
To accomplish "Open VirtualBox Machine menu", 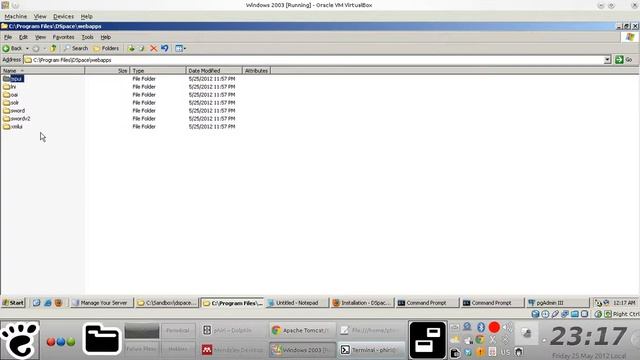I will (16, 16).
